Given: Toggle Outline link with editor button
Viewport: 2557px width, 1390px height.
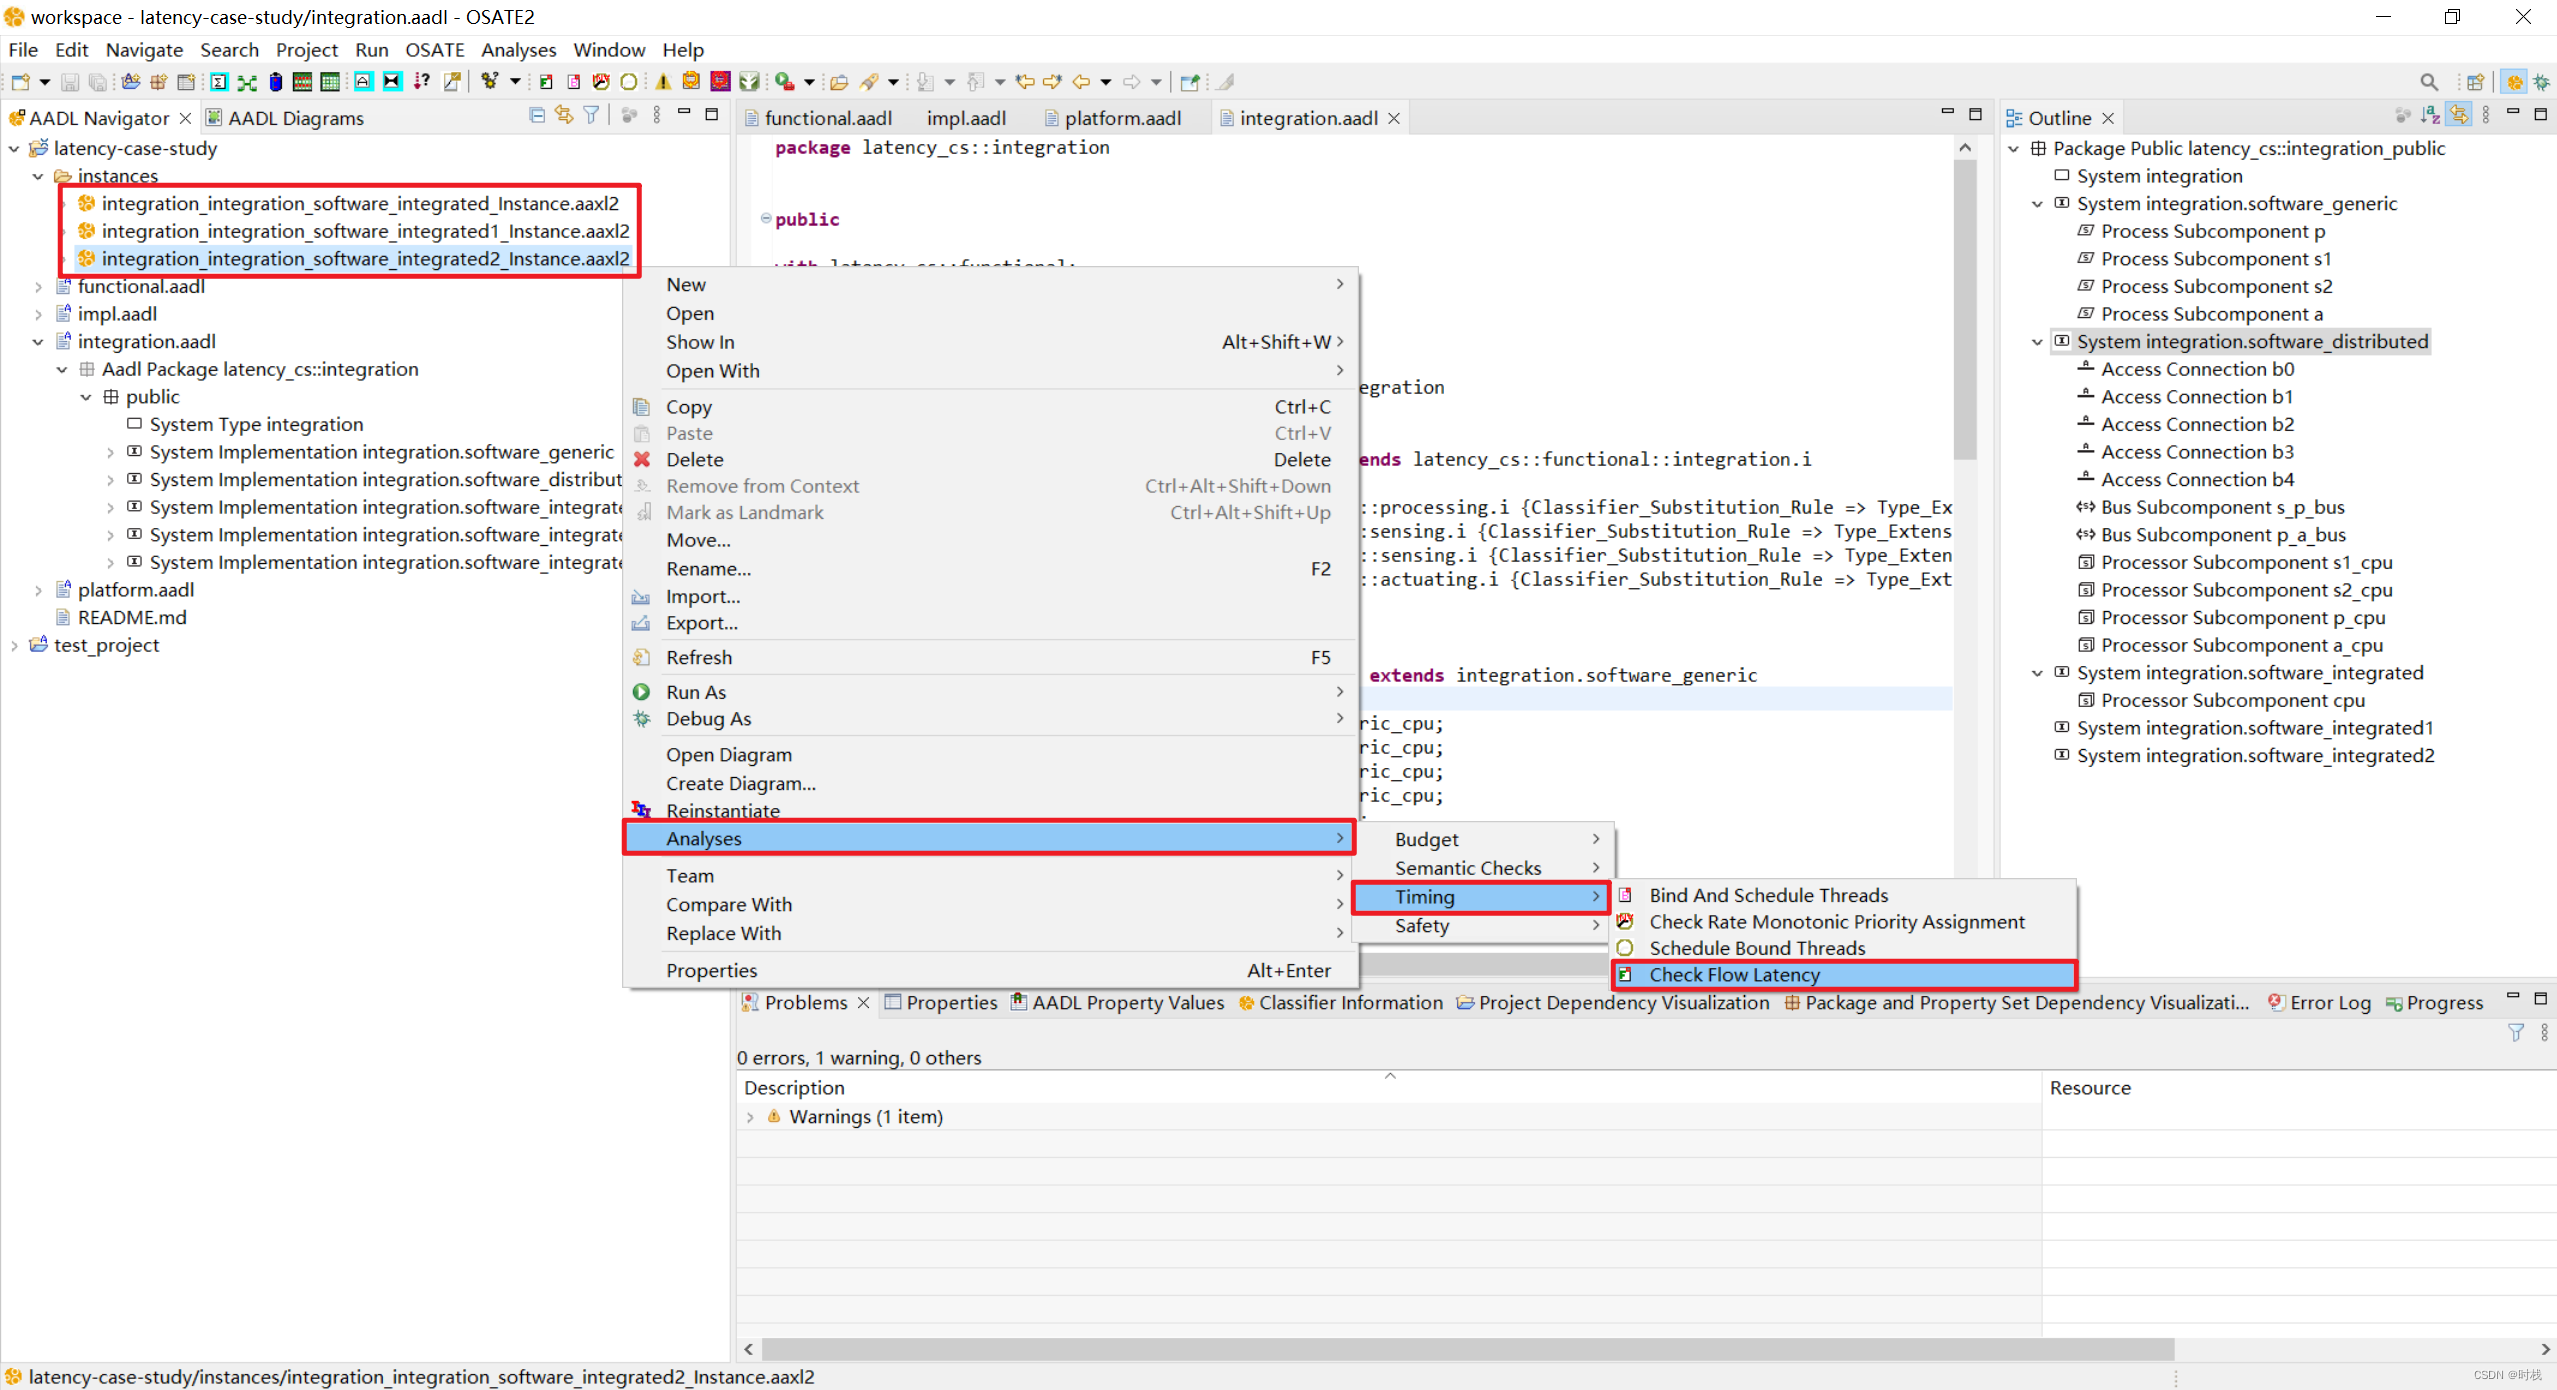Looking at the screenshot, I should (2458, 116).
